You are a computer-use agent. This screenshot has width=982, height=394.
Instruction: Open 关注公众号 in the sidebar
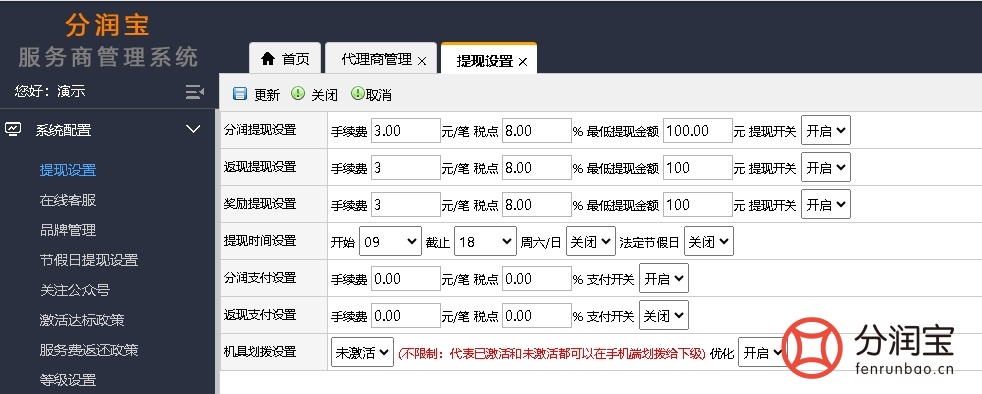(75, 290)
